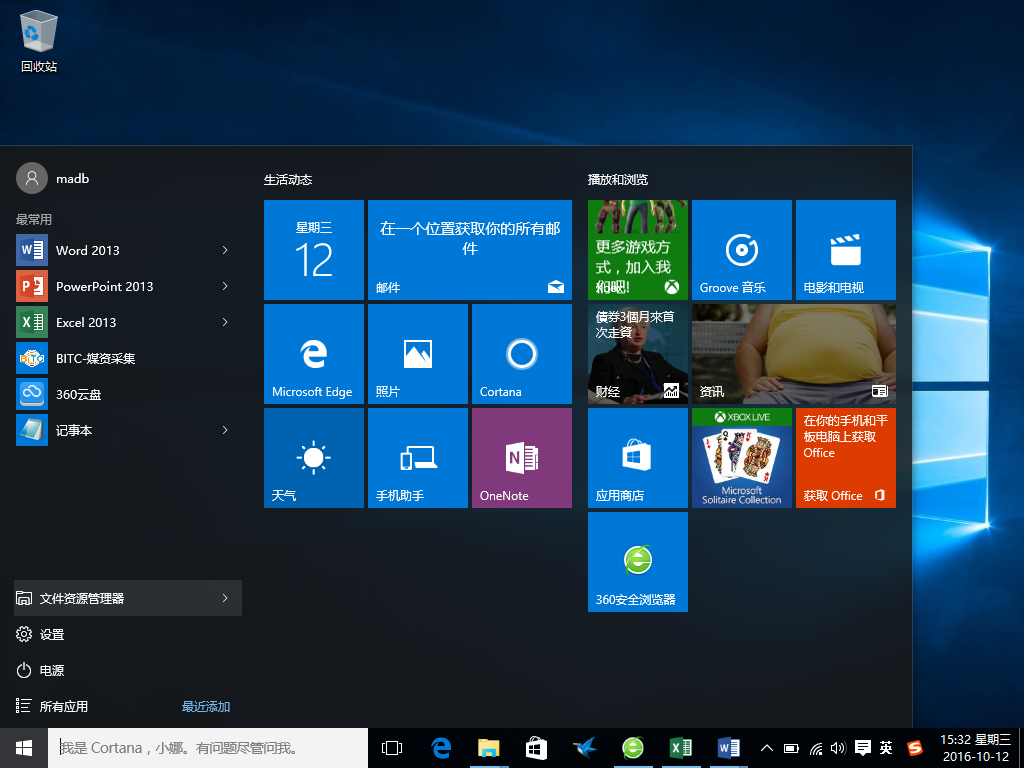Switch the 英 input language indicator
Viewport: 1024px width, 768px height.
[x=886, y=748]
